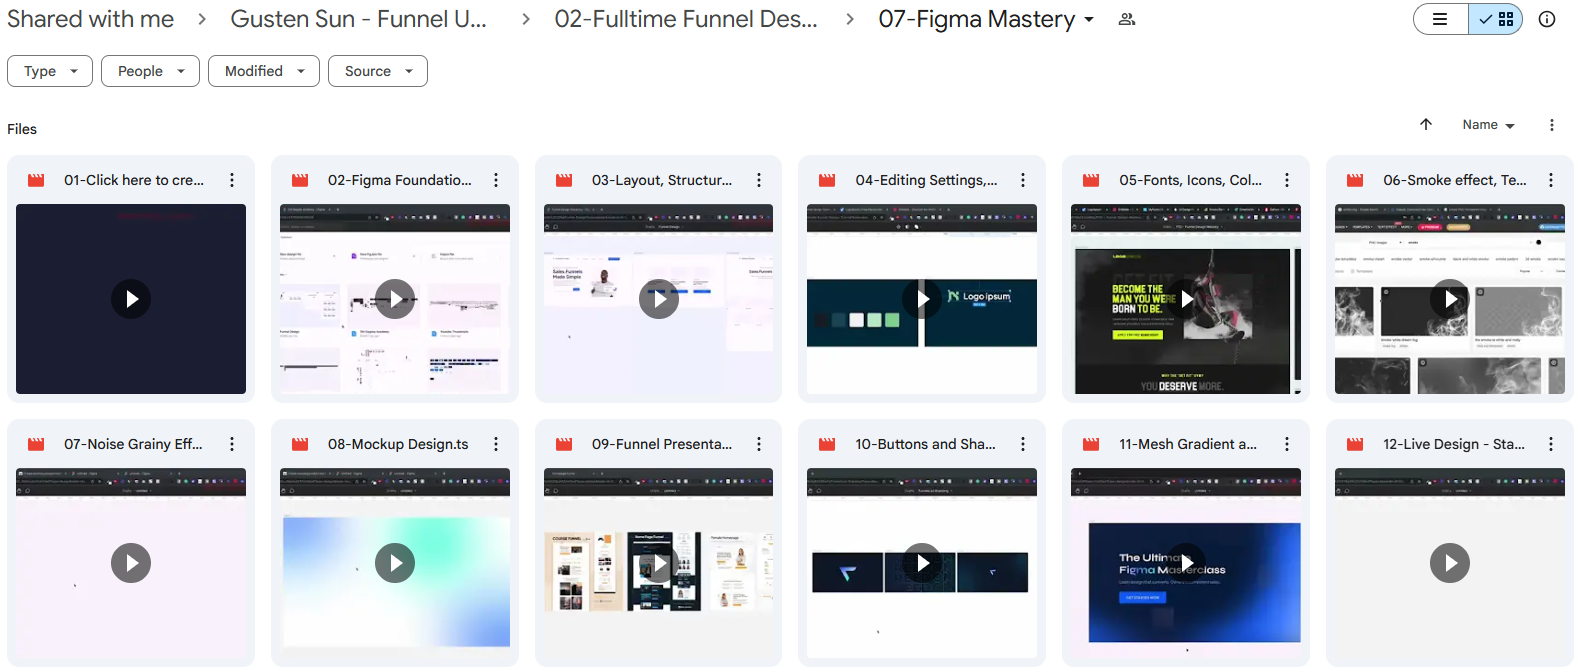Viewport: 1578px width, 672px height.
Task: Open more actions for 06-Smoke effect, Te...
Action: point(1551,180)
